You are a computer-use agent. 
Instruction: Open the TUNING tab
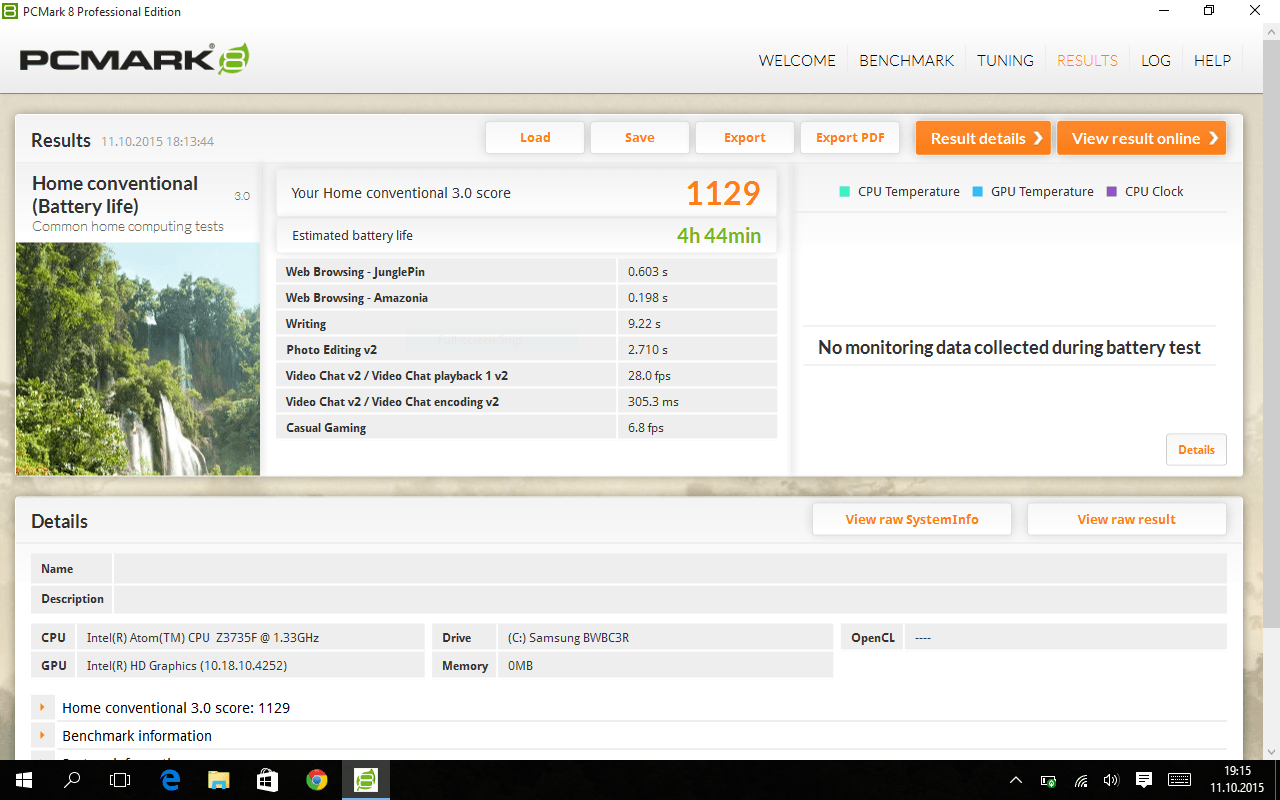pos(1005,60)
